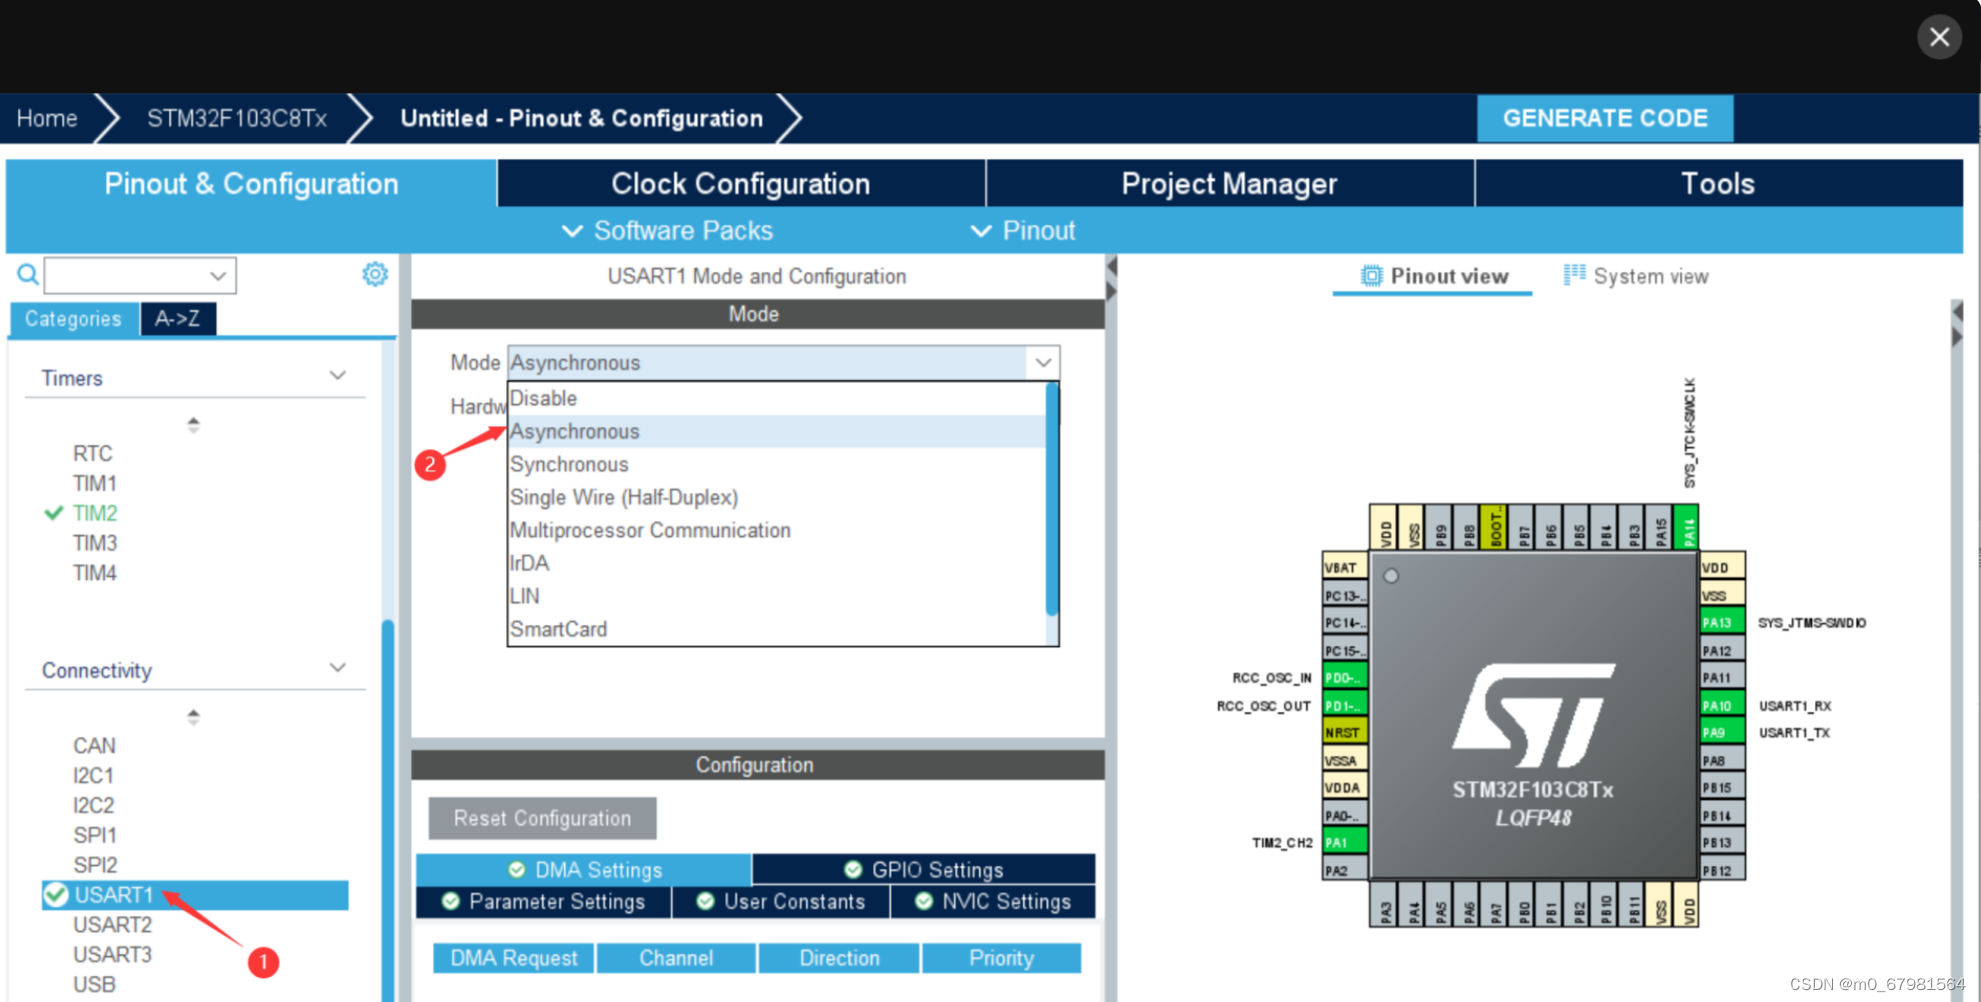Collapse the Timers category
The image size is (1981, 1002).
[338, 376]
